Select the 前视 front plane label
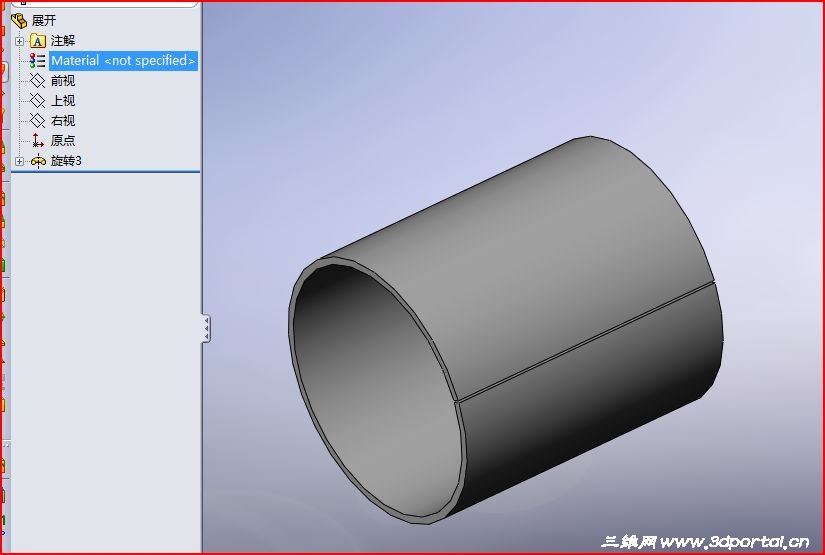The image size is (825, 555). (x=63, y=80)
